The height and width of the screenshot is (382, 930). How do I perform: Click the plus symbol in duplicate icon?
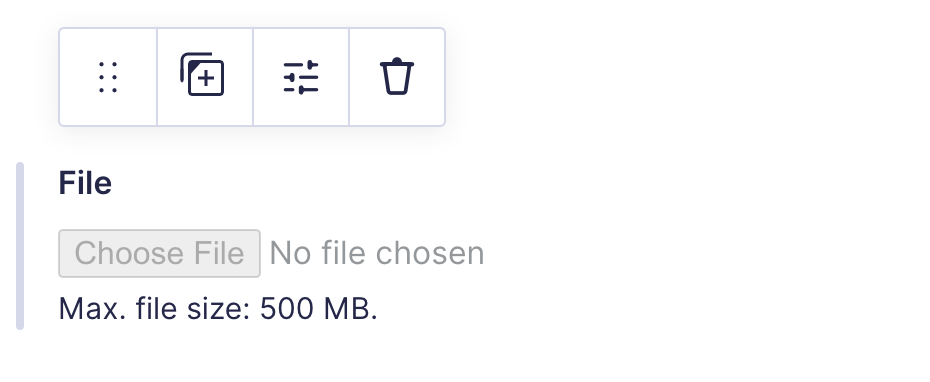(x=206, y=78)
